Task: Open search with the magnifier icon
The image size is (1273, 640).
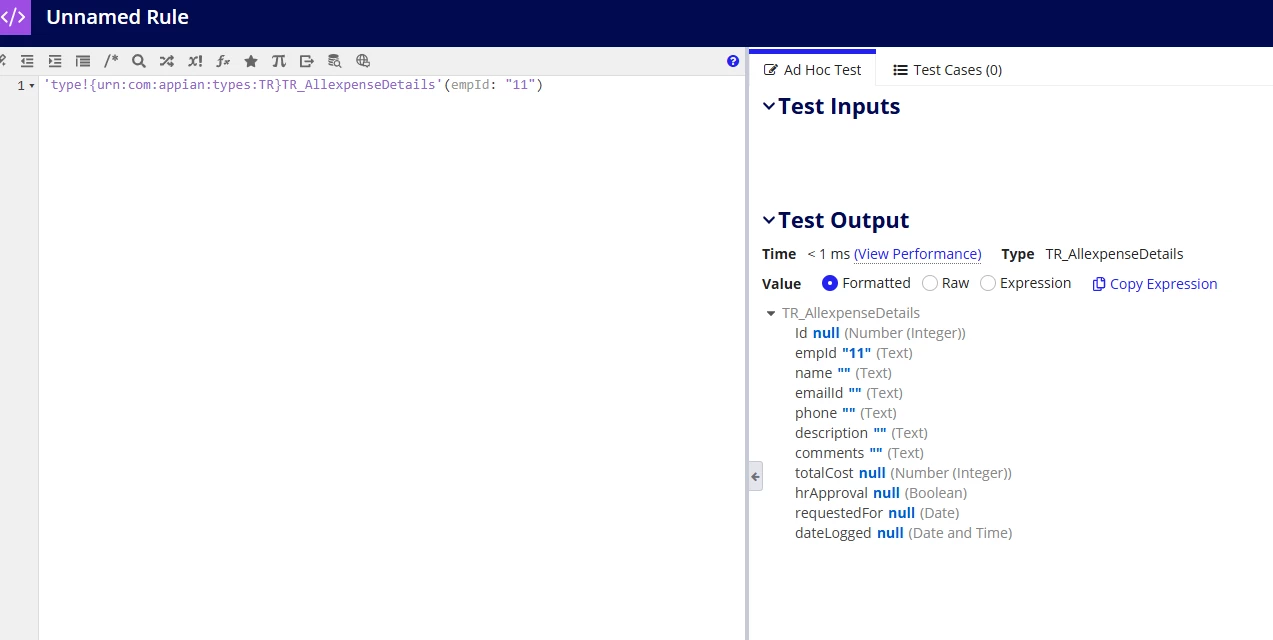Action: pos(139,61)
